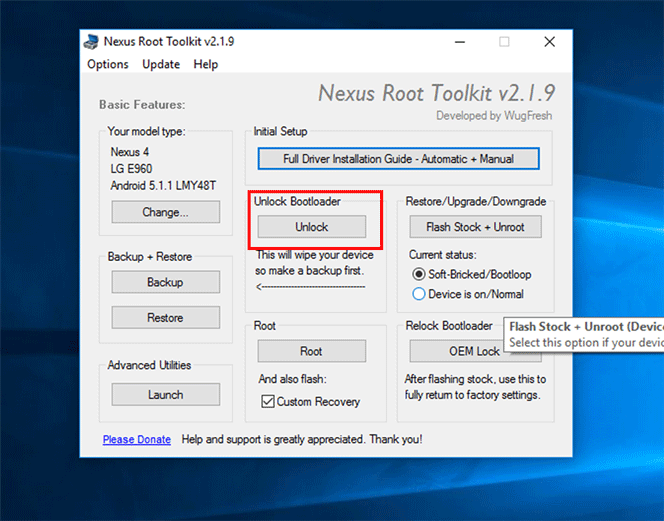Open the Please Donate link
The image size is (664, 521).
(137, 439)
